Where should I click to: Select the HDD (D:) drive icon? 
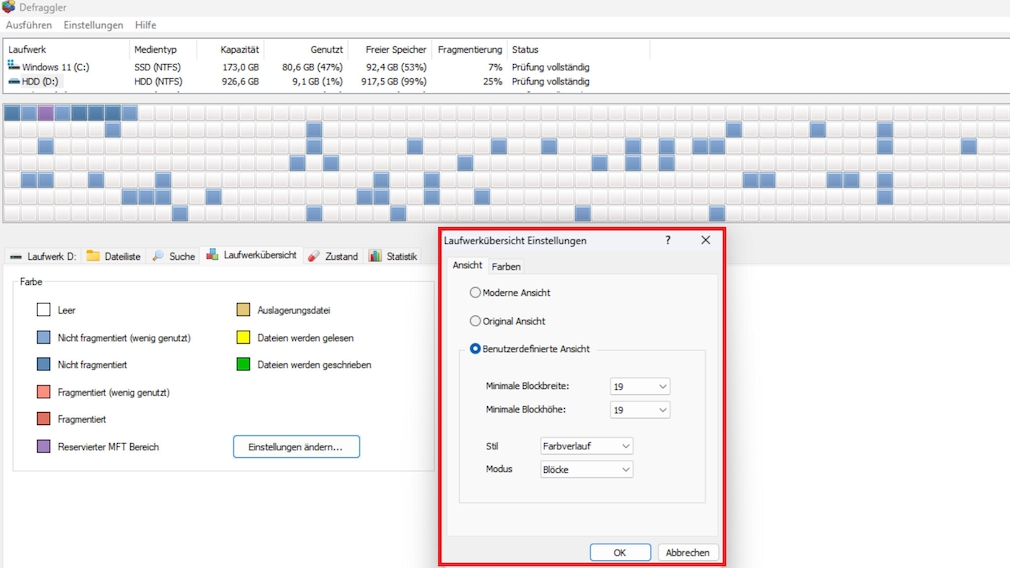pos(14,81)
